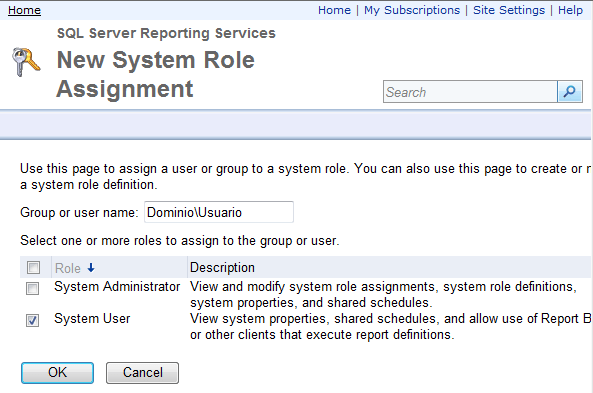Click the 'Group or user name:' label
Image resolution: width=593 pixels, height=393 pixels.
79,213
